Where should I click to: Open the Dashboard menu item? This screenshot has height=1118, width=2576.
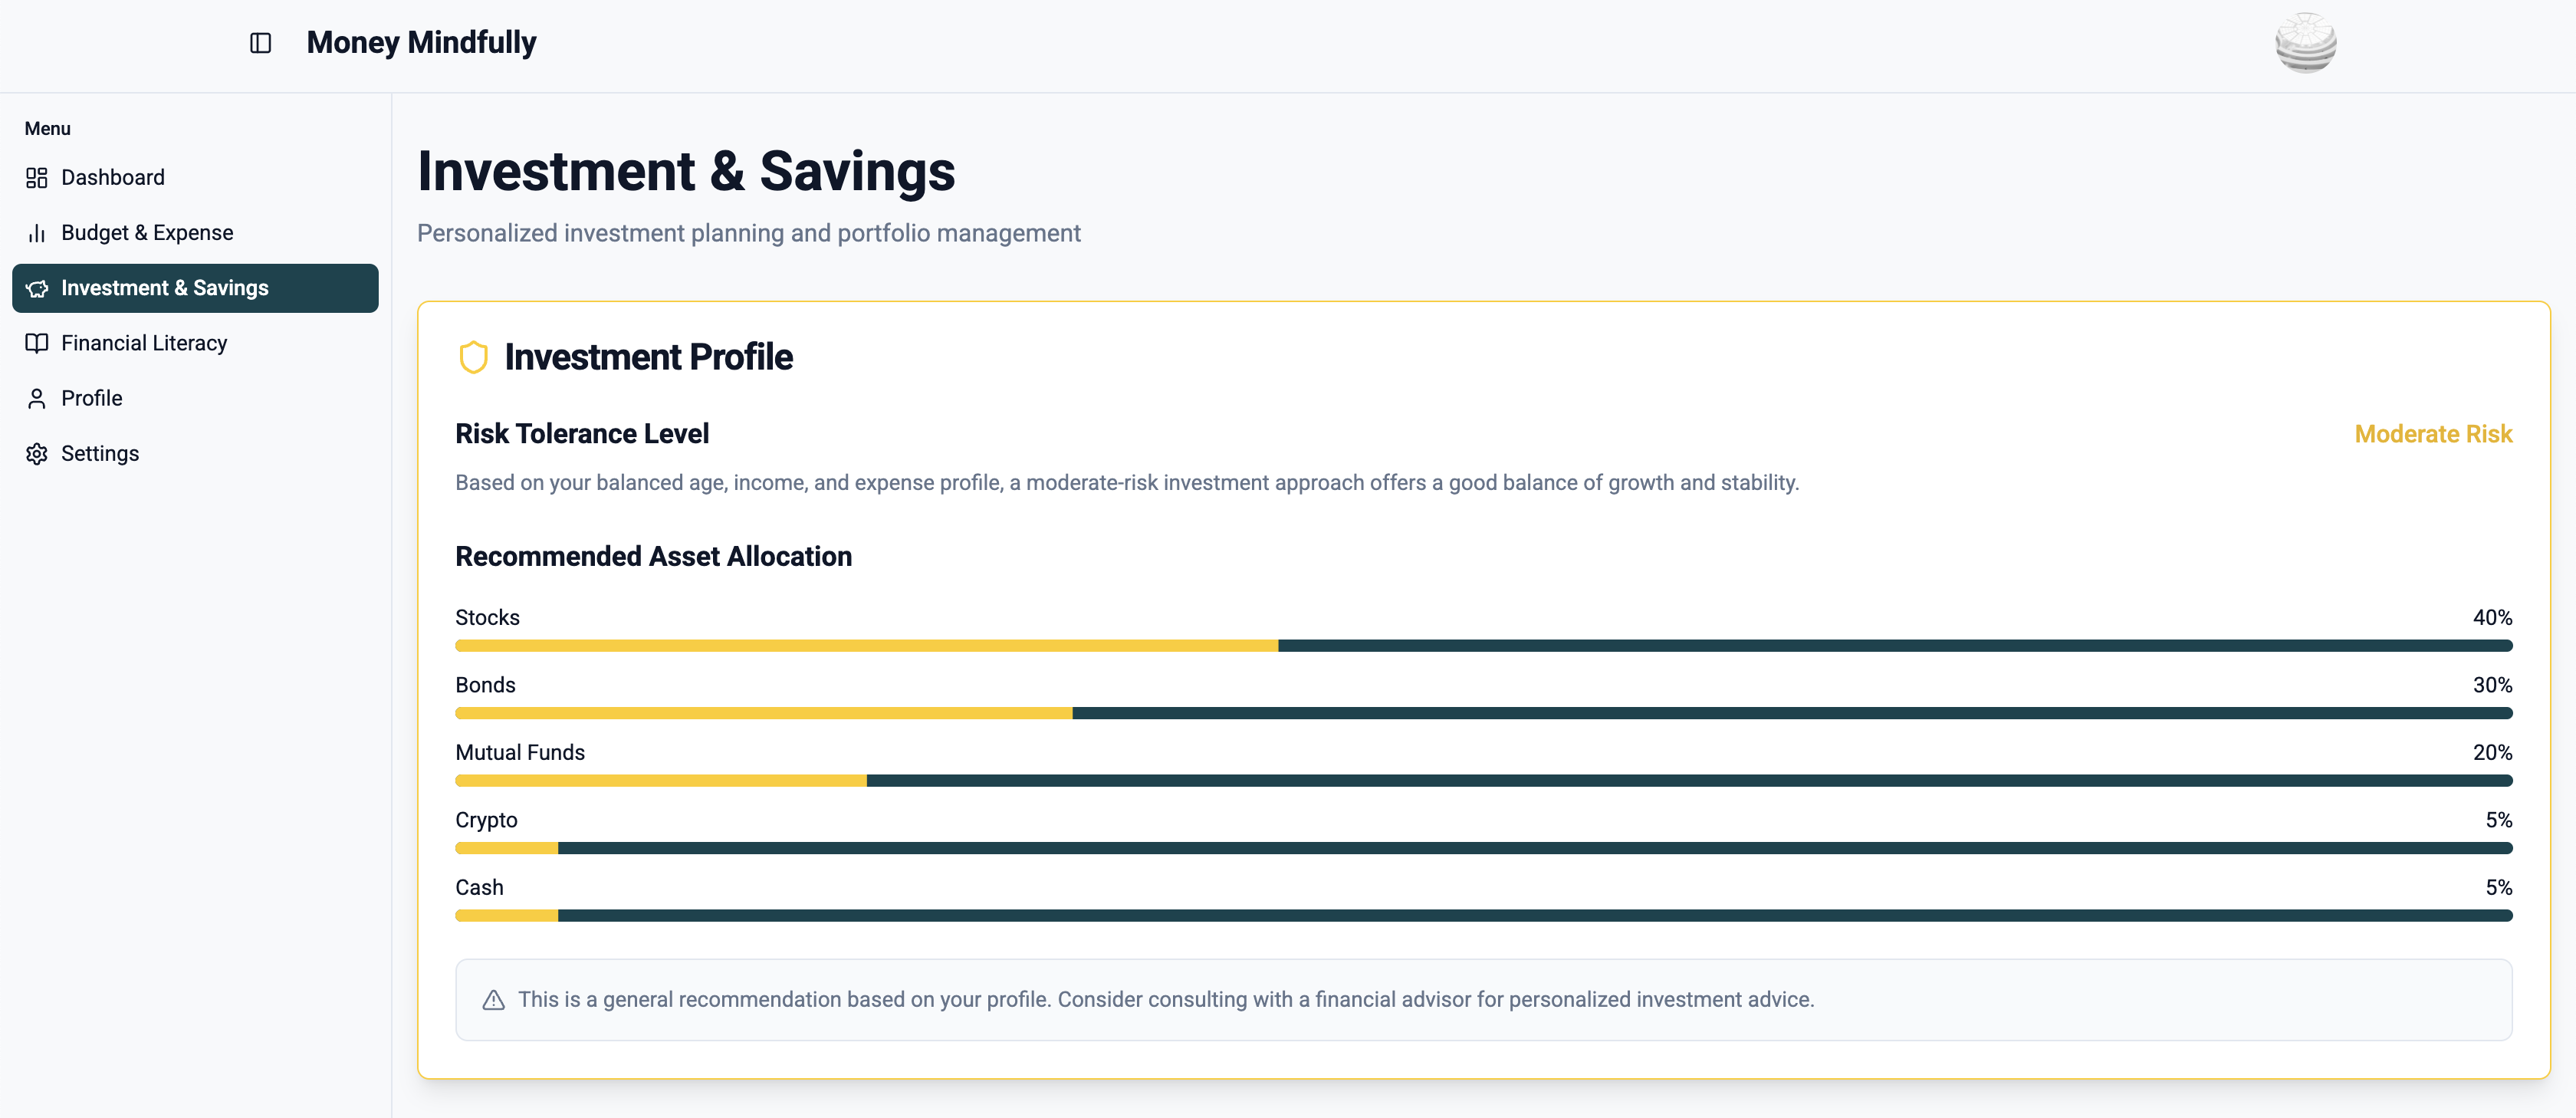(x=113, y=178)
